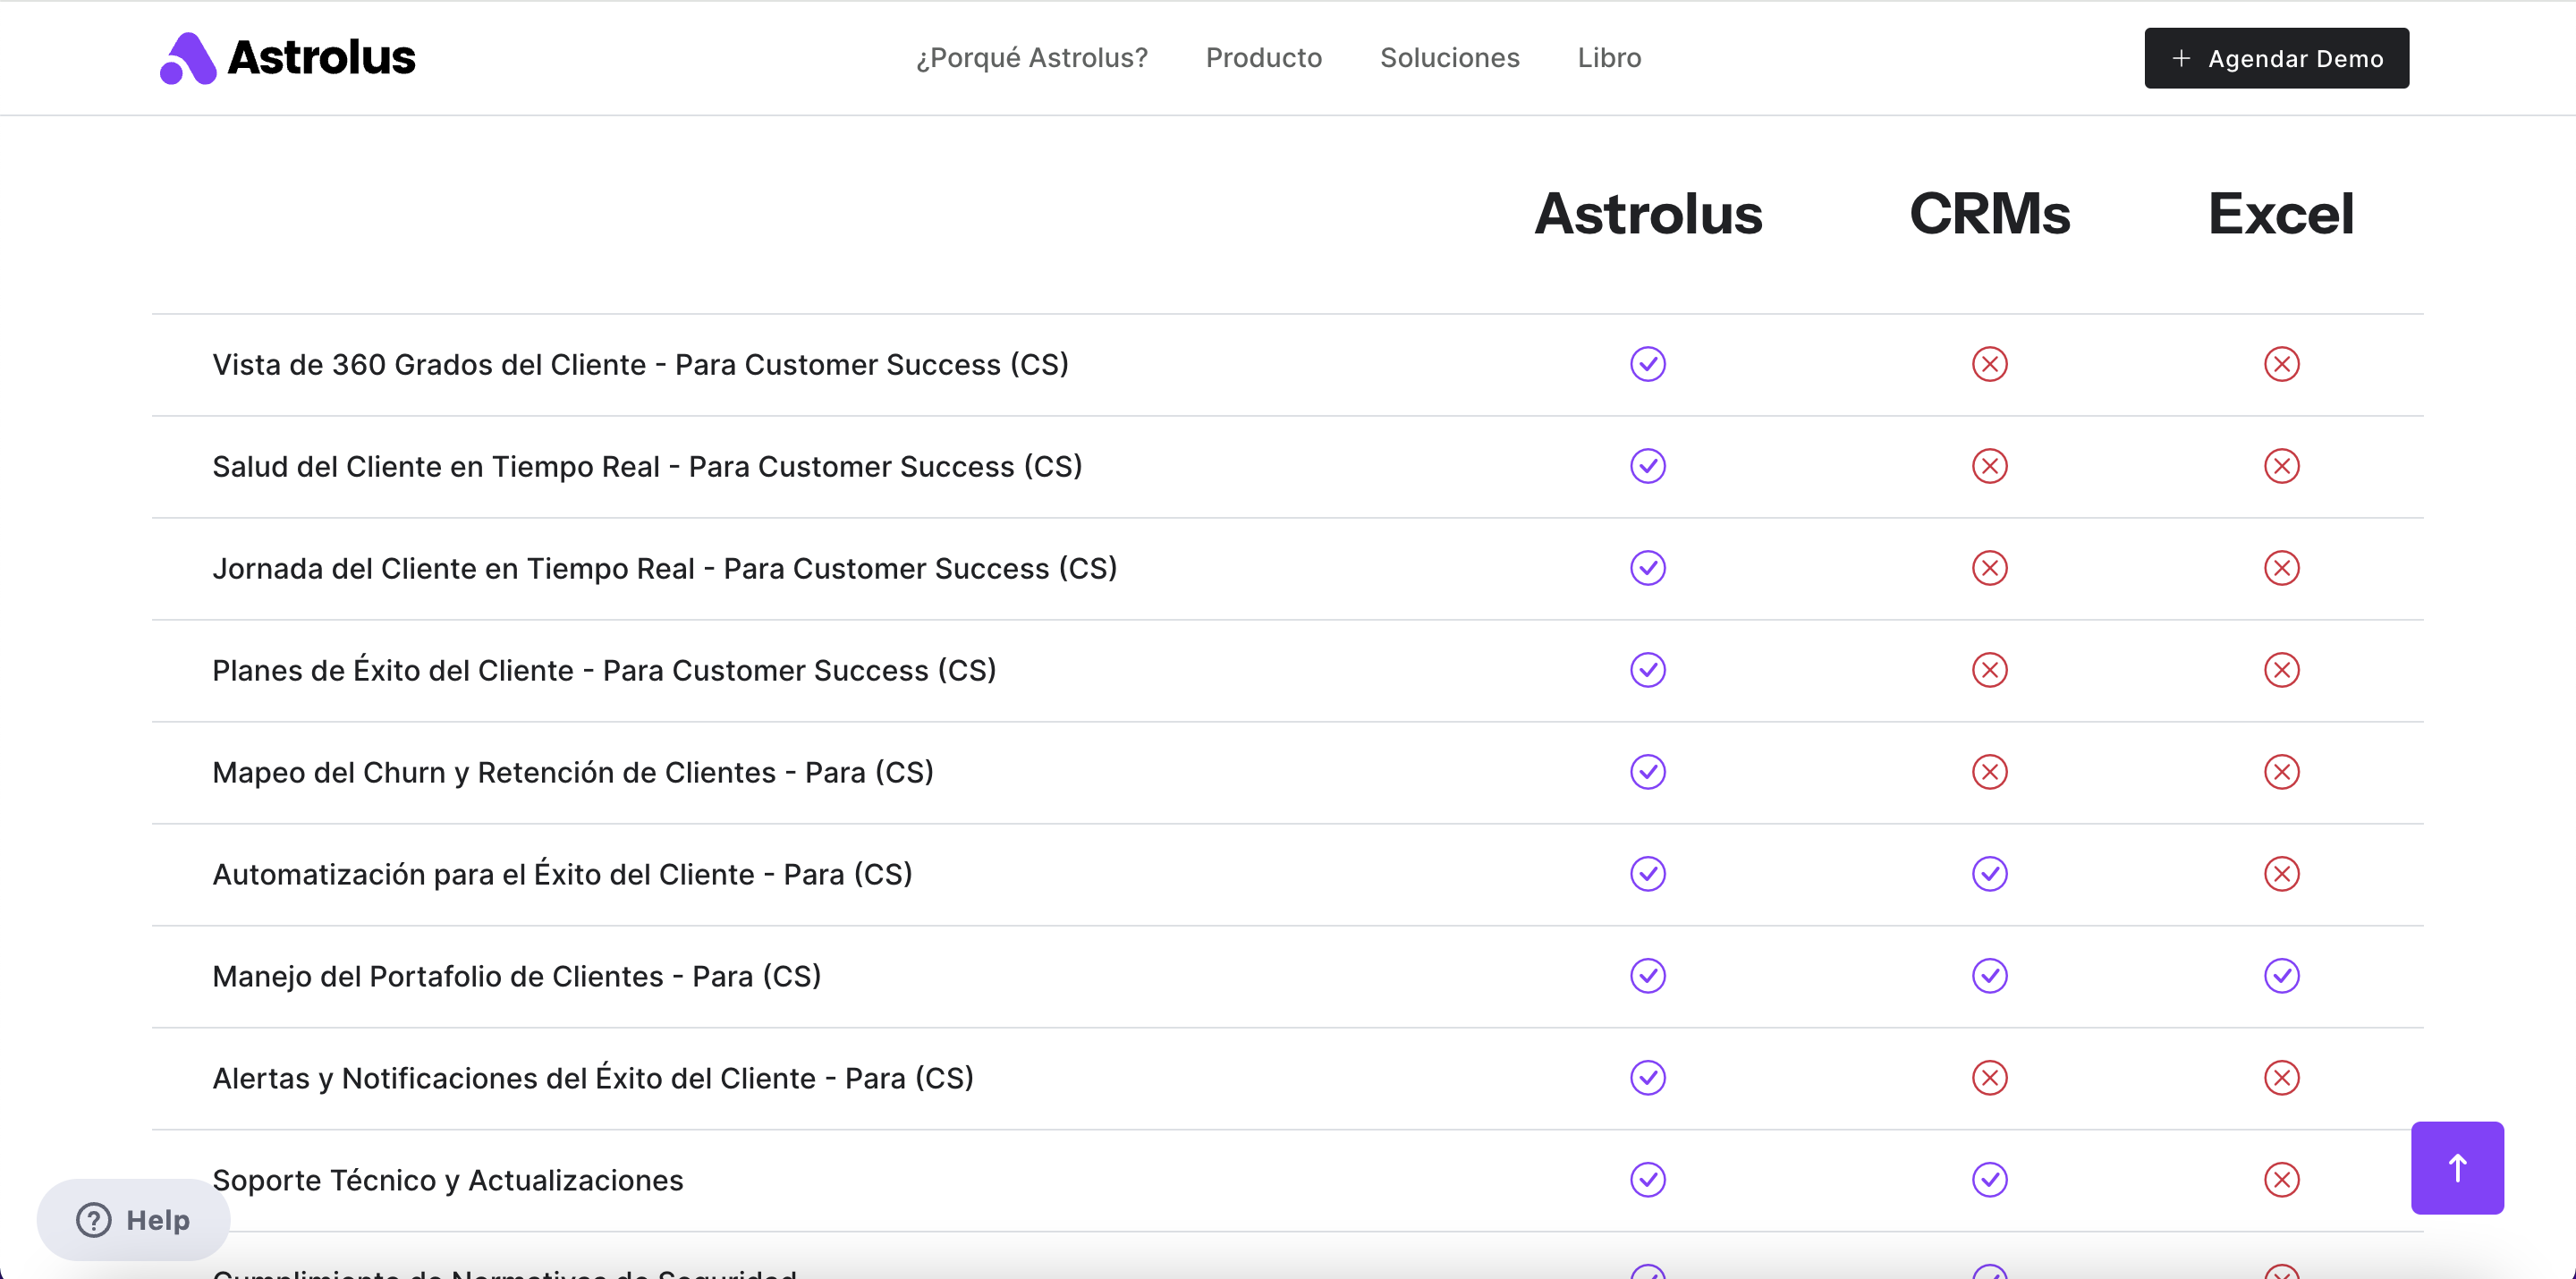This screenshot has width=2576, height=1279.
Task: Click Excel cross icon for Salud del Cliente row
Action: pyautogui.click(x=2281, y=466)
